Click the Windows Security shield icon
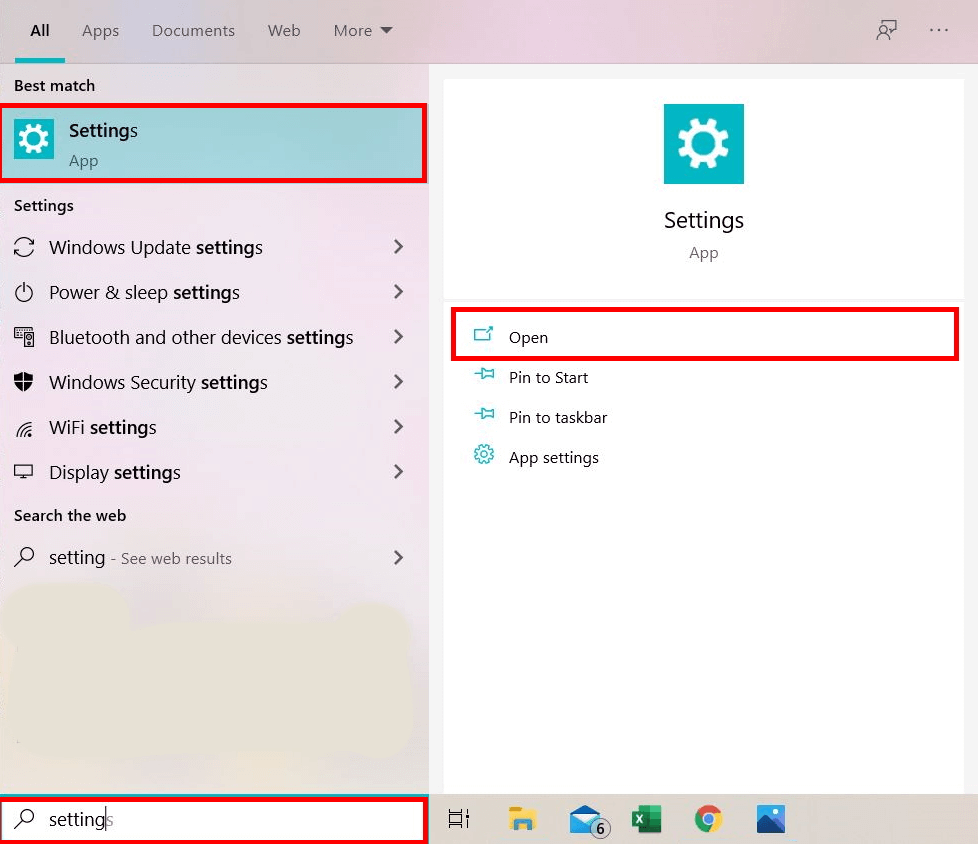 pyautogui.click(x=24, y=382)
